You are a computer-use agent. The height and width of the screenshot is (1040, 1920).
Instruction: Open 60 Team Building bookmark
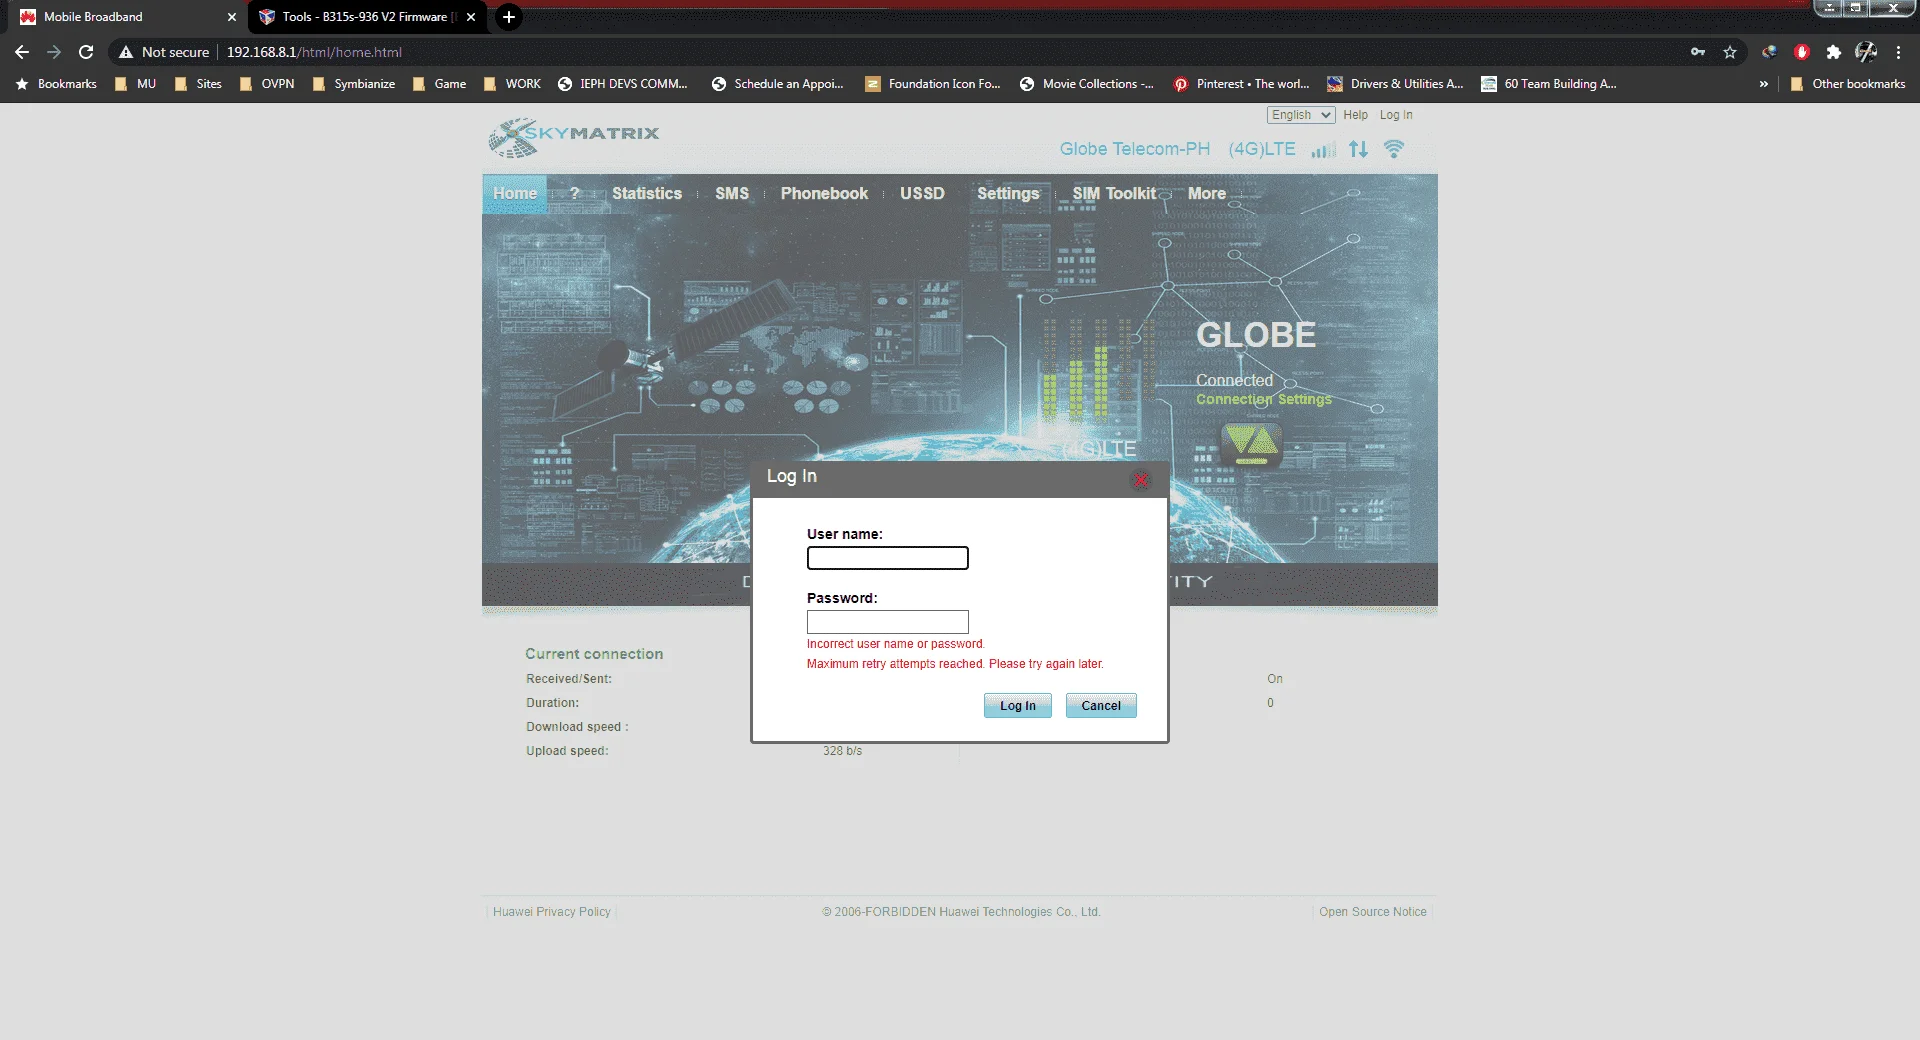pos(1549,84)
